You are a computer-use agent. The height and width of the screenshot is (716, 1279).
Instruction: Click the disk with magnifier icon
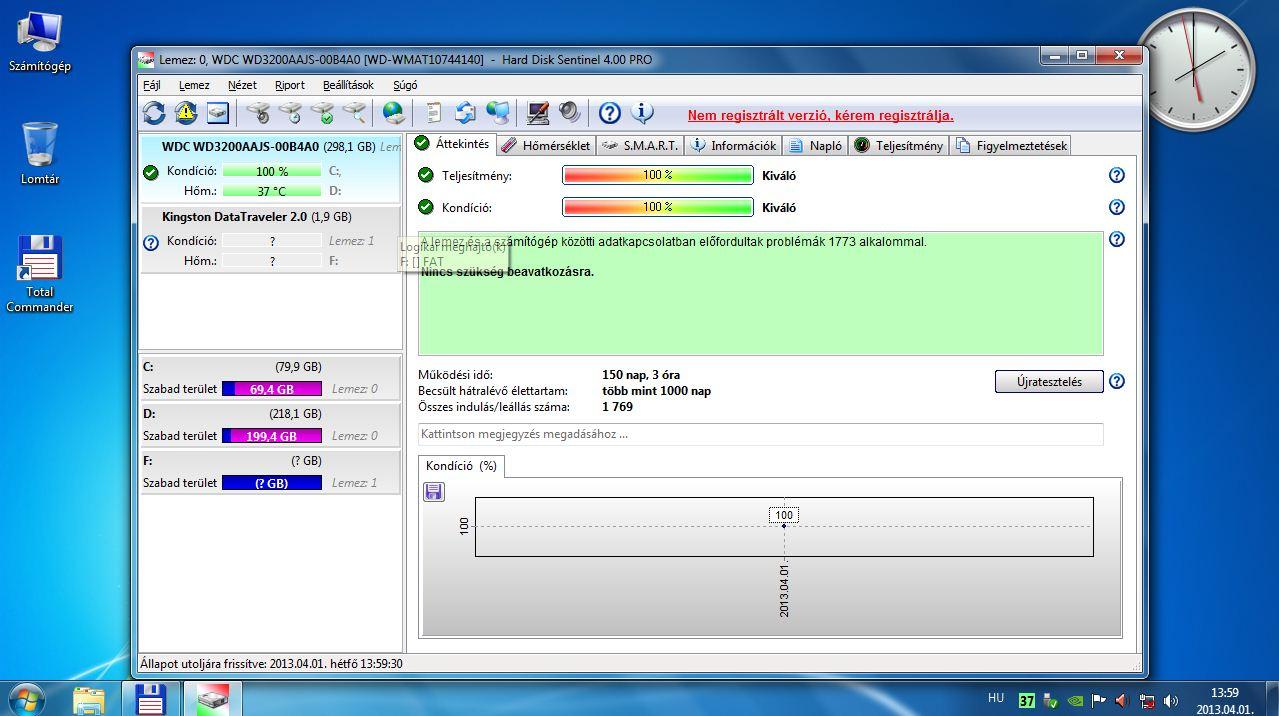click(x=354, y=113)
